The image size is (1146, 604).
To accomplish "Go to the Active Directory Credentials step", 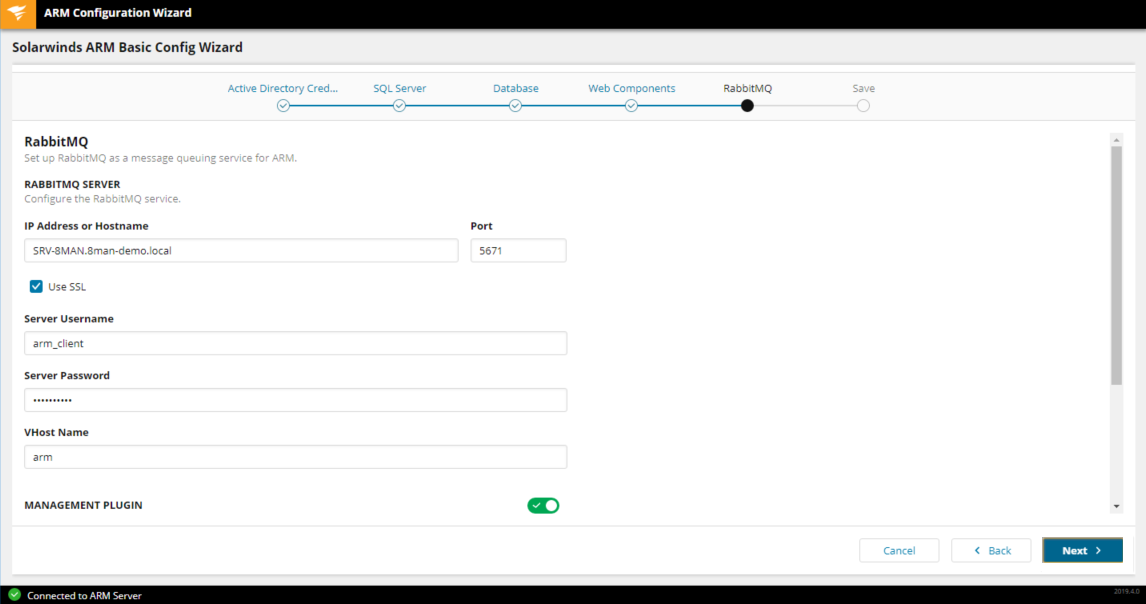I will pyautogui.click(x=283, y=88).
